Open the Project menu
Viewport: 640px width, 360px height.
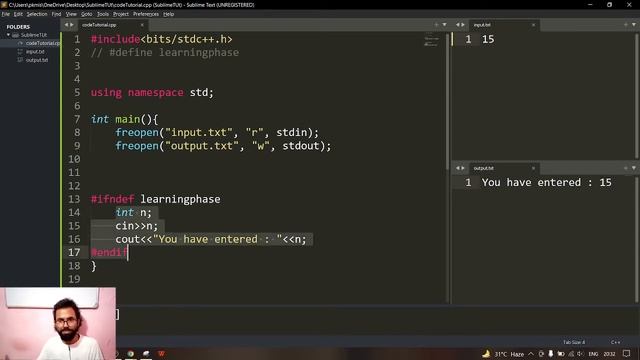(x=121, y=14)
